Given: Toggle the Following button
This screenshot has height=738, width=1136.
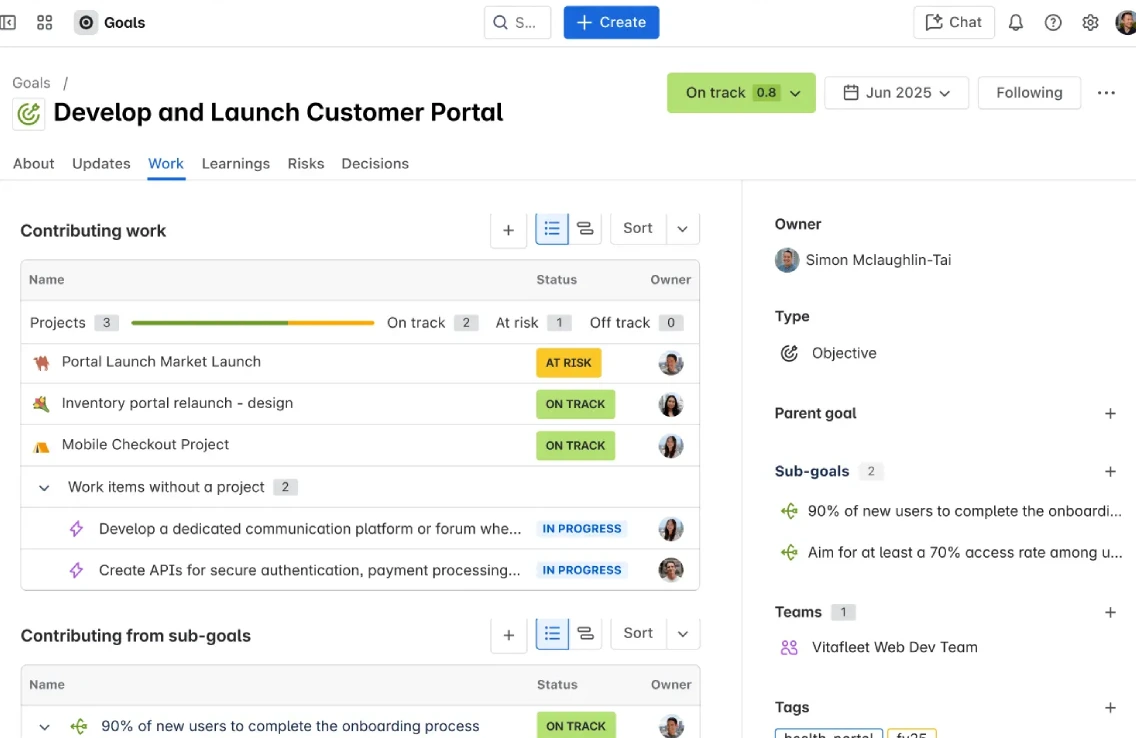Looking at the screenshot, I should pos(1029,93).
